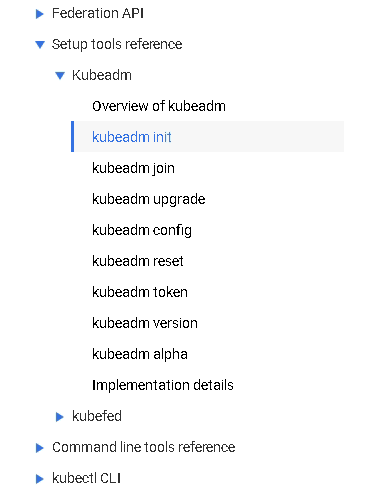Expand the kubefed section arrow

coord(60,417)
